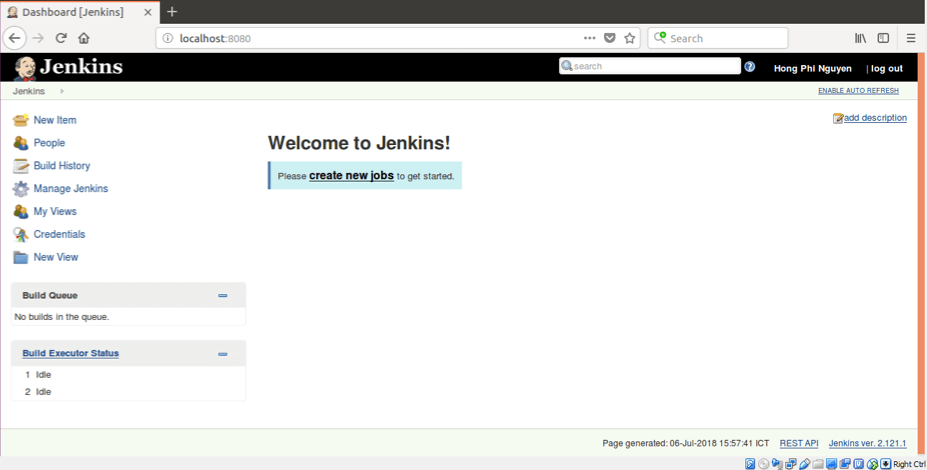This screenshot has width=927, height=470.
Task: Click the browser Home icon
Action: pos(84,38)
